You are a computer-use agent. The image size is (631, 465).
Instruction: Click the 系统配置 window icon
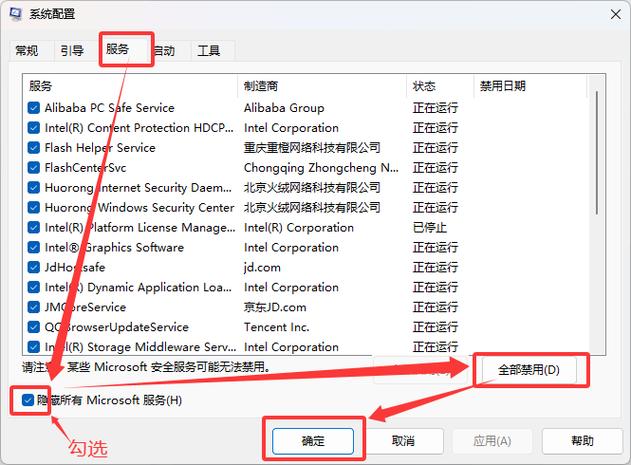(x=15, y=14)
